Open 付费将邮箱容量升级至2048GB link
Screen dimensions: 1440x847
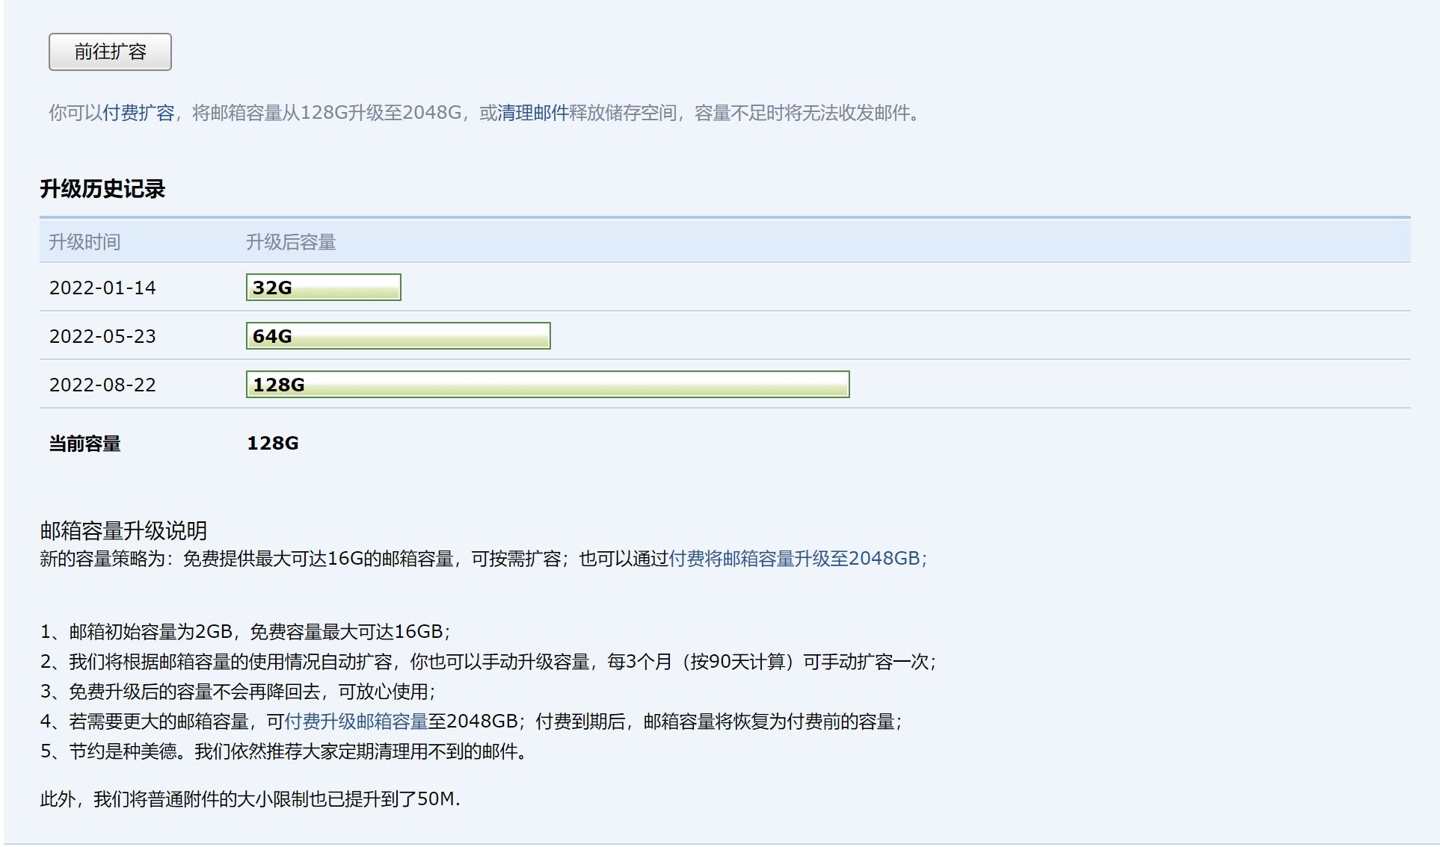(x=797, y=559)
